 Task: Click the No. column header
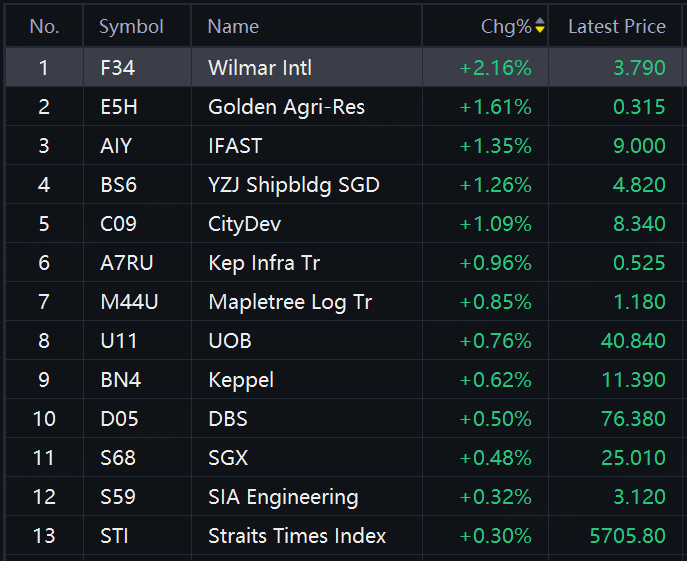tap(44, 27)
